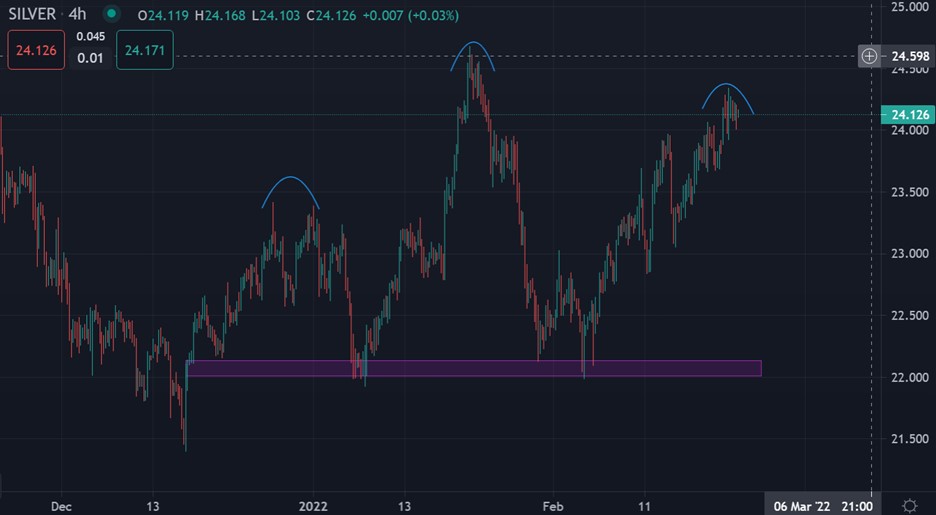Image resolution: width=936 pixels, height=515 pixels.
Task: Open the plus icon beside price 24.598
Action: pyautogui.click(x=869, y=56)
